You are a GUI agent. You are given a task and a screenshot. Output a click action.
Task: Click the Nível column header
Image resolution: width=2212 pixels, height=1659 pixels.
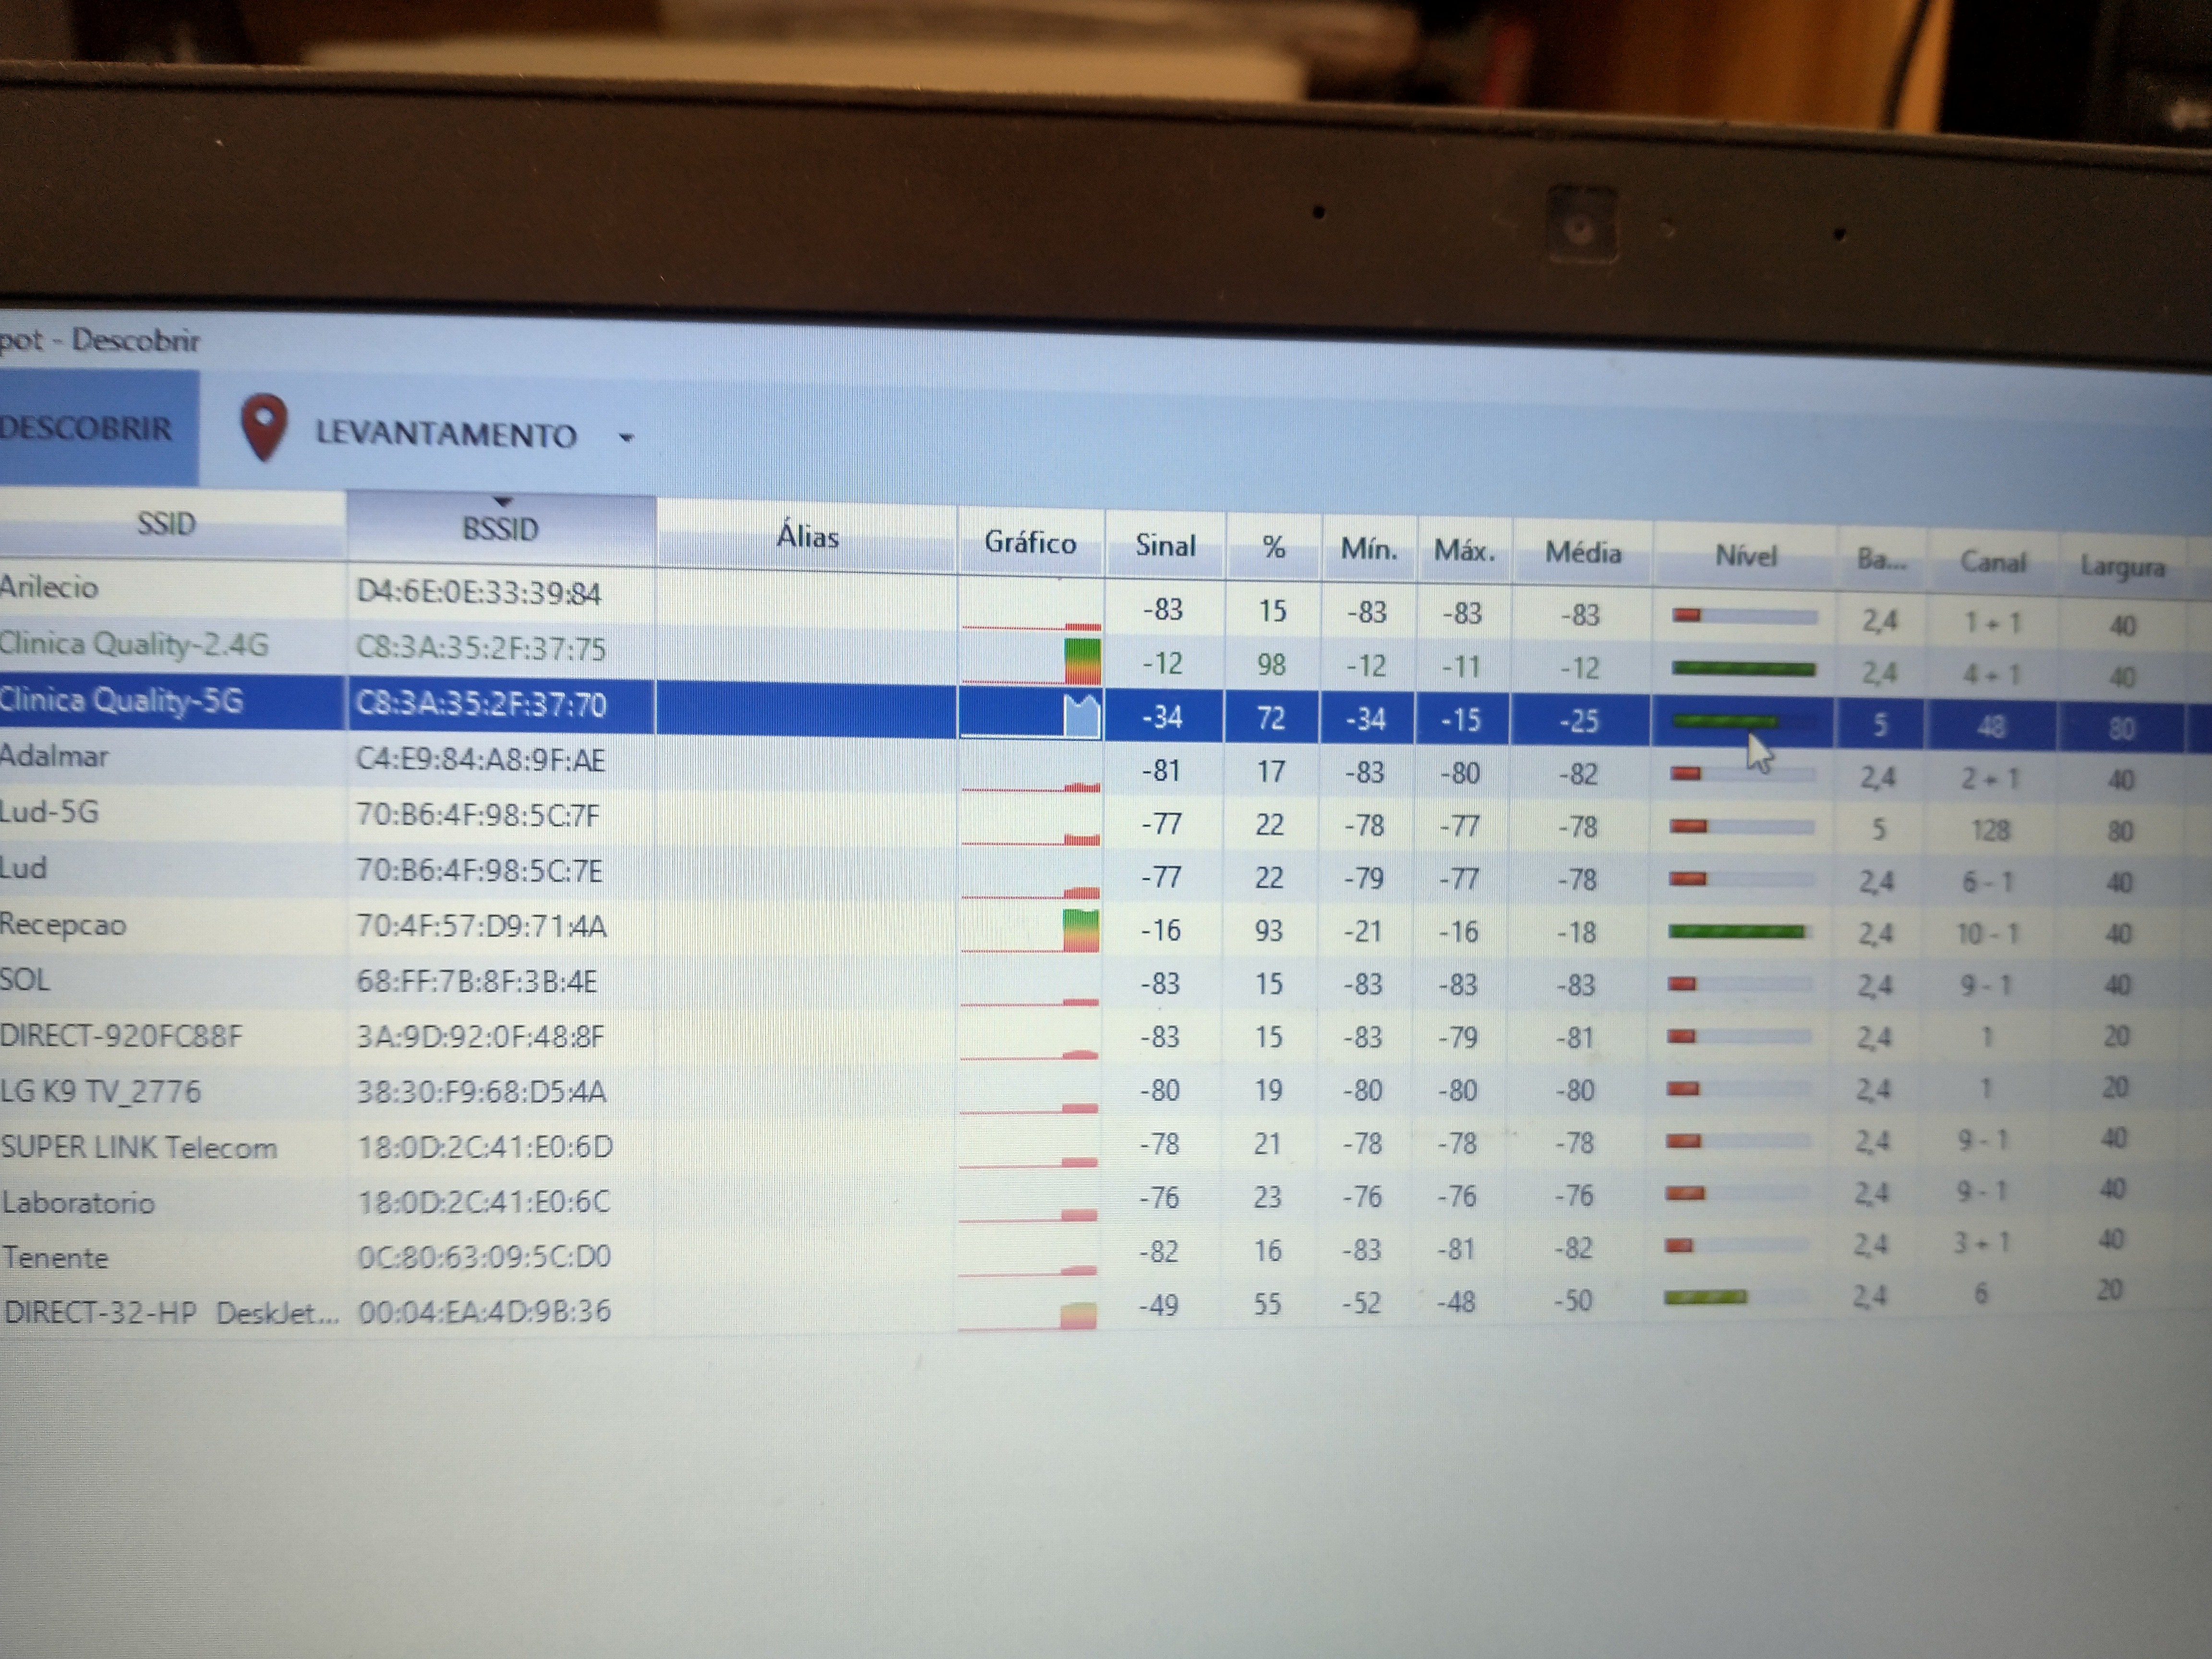click(1745, 556)
